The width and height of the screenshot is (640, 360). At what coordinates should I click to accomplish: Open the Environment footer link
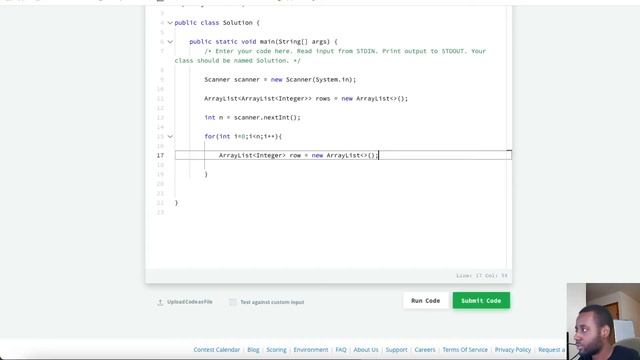click(x=311, y=350)
